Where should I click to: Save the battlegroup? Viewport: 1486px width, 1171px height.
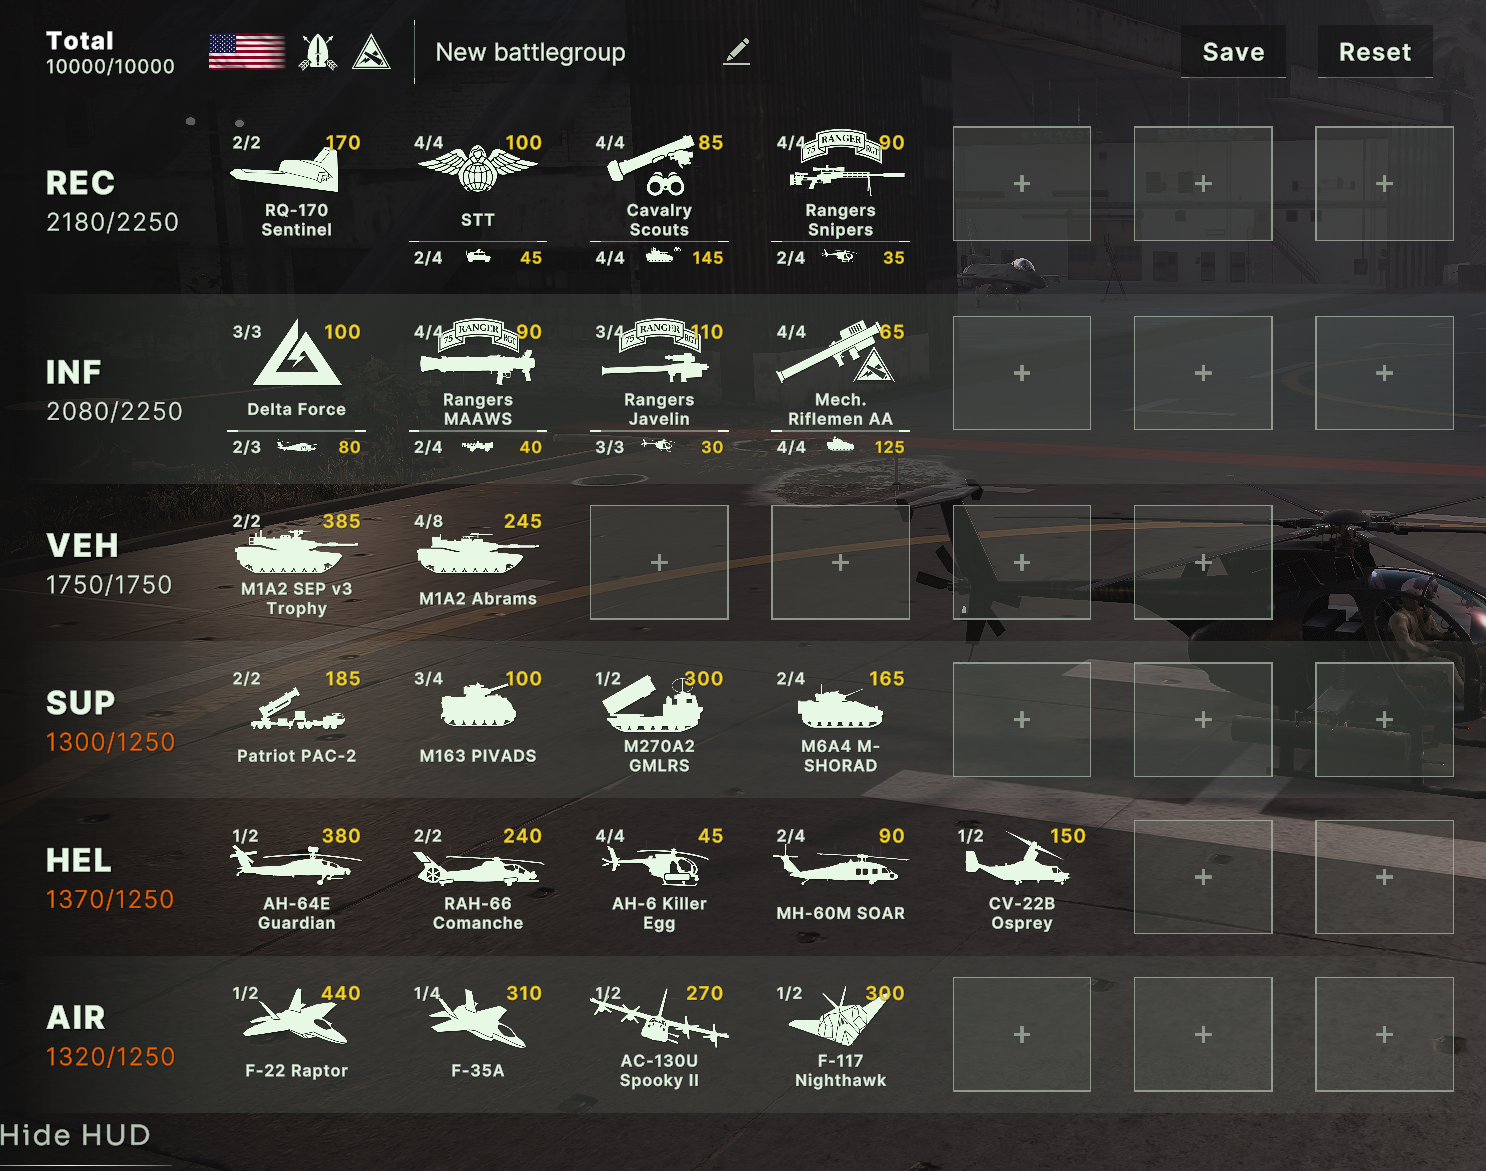[1233, 52]
